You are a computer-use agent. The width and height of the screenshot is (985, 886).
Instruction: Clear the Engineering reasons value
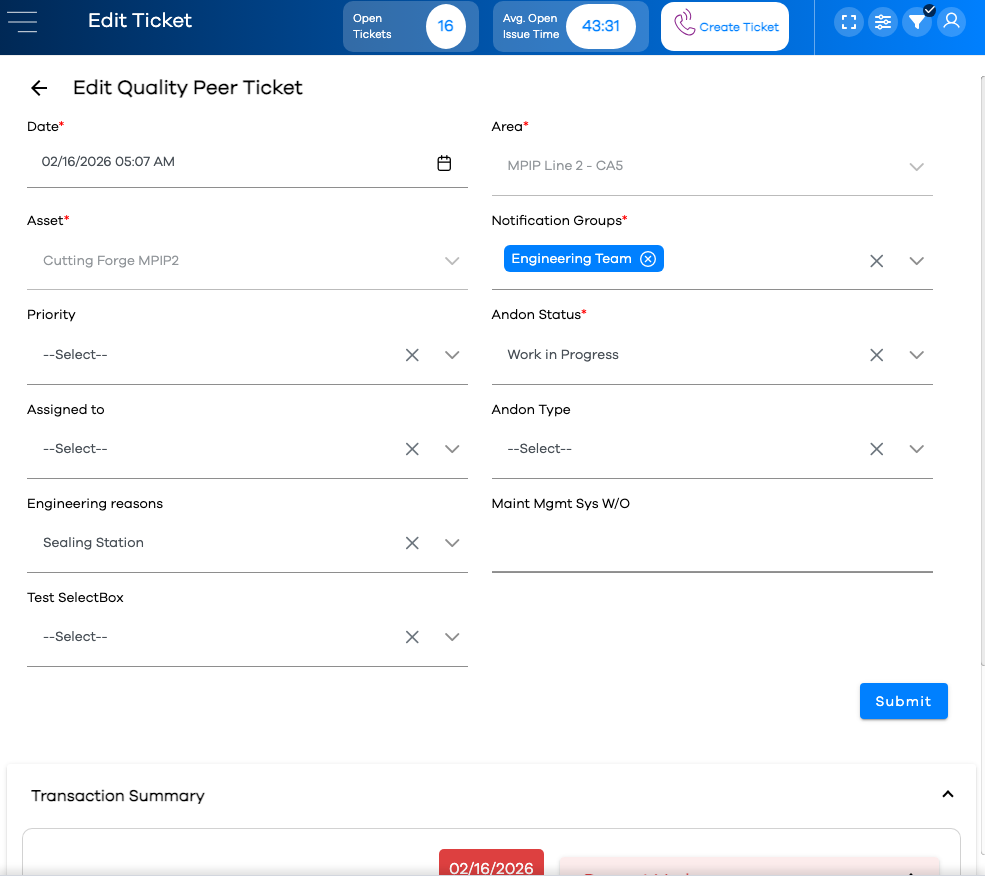(x=412, y=543)
